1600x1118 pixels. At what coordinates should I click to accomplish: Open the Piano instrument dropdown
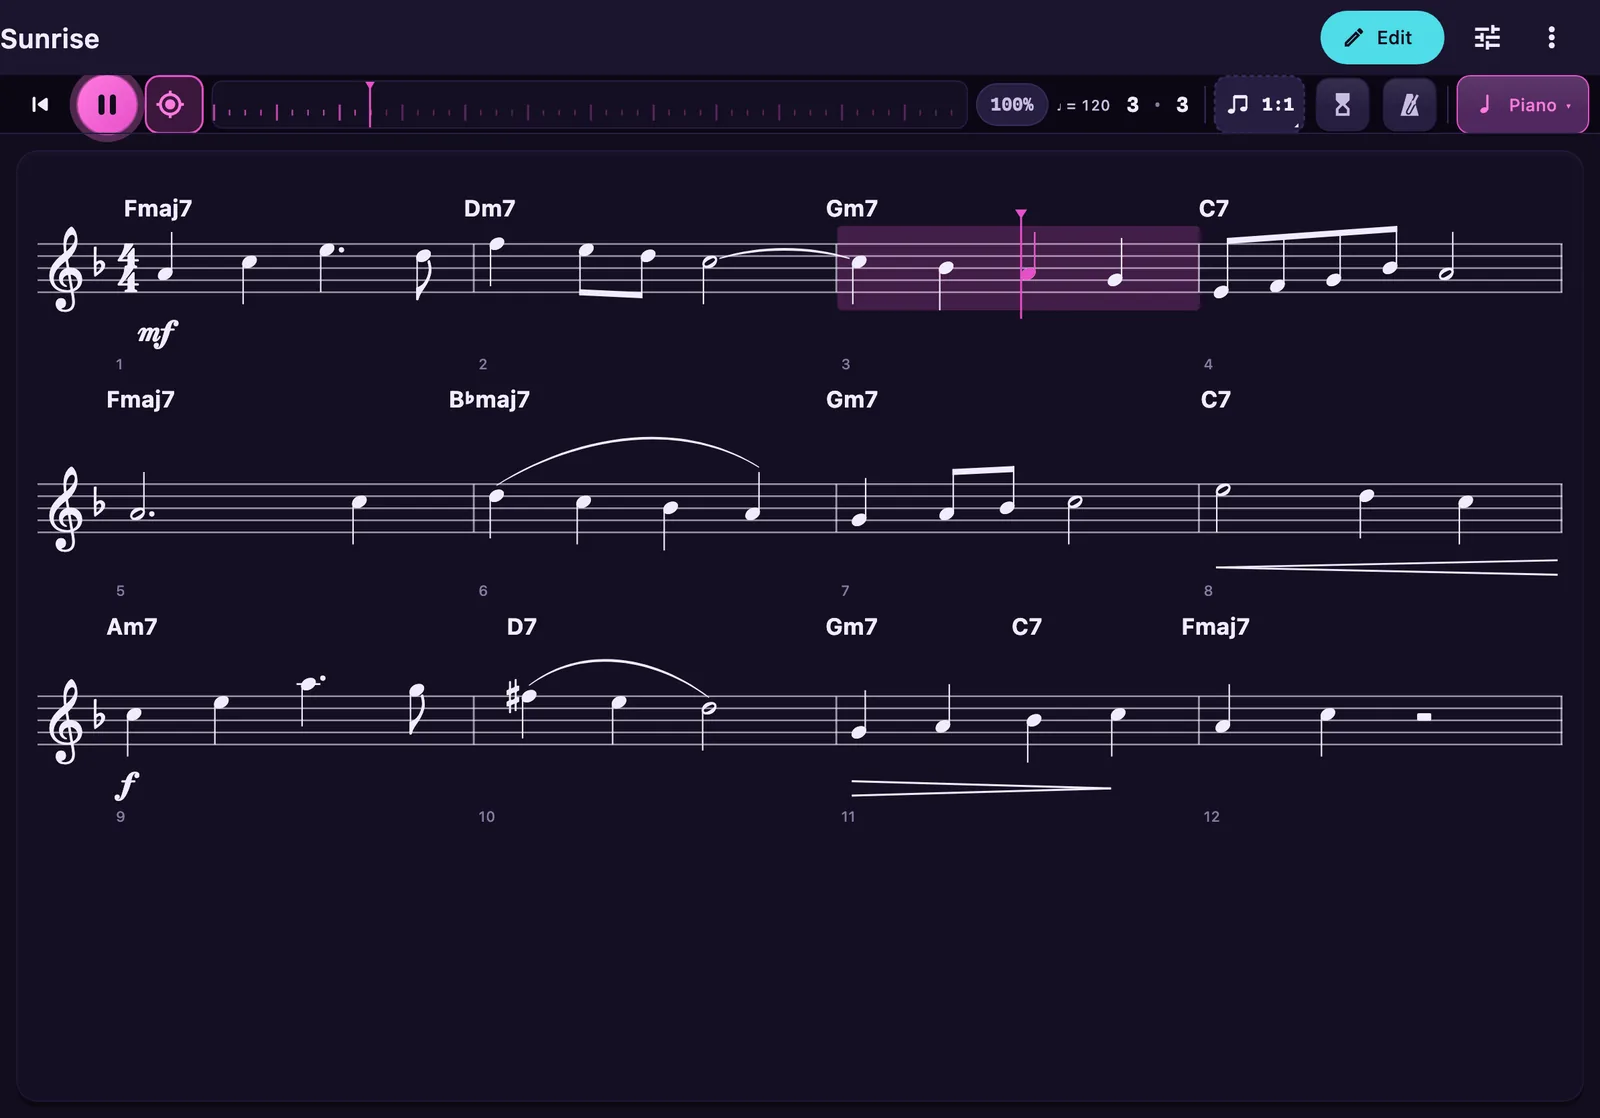point(1522,104)
